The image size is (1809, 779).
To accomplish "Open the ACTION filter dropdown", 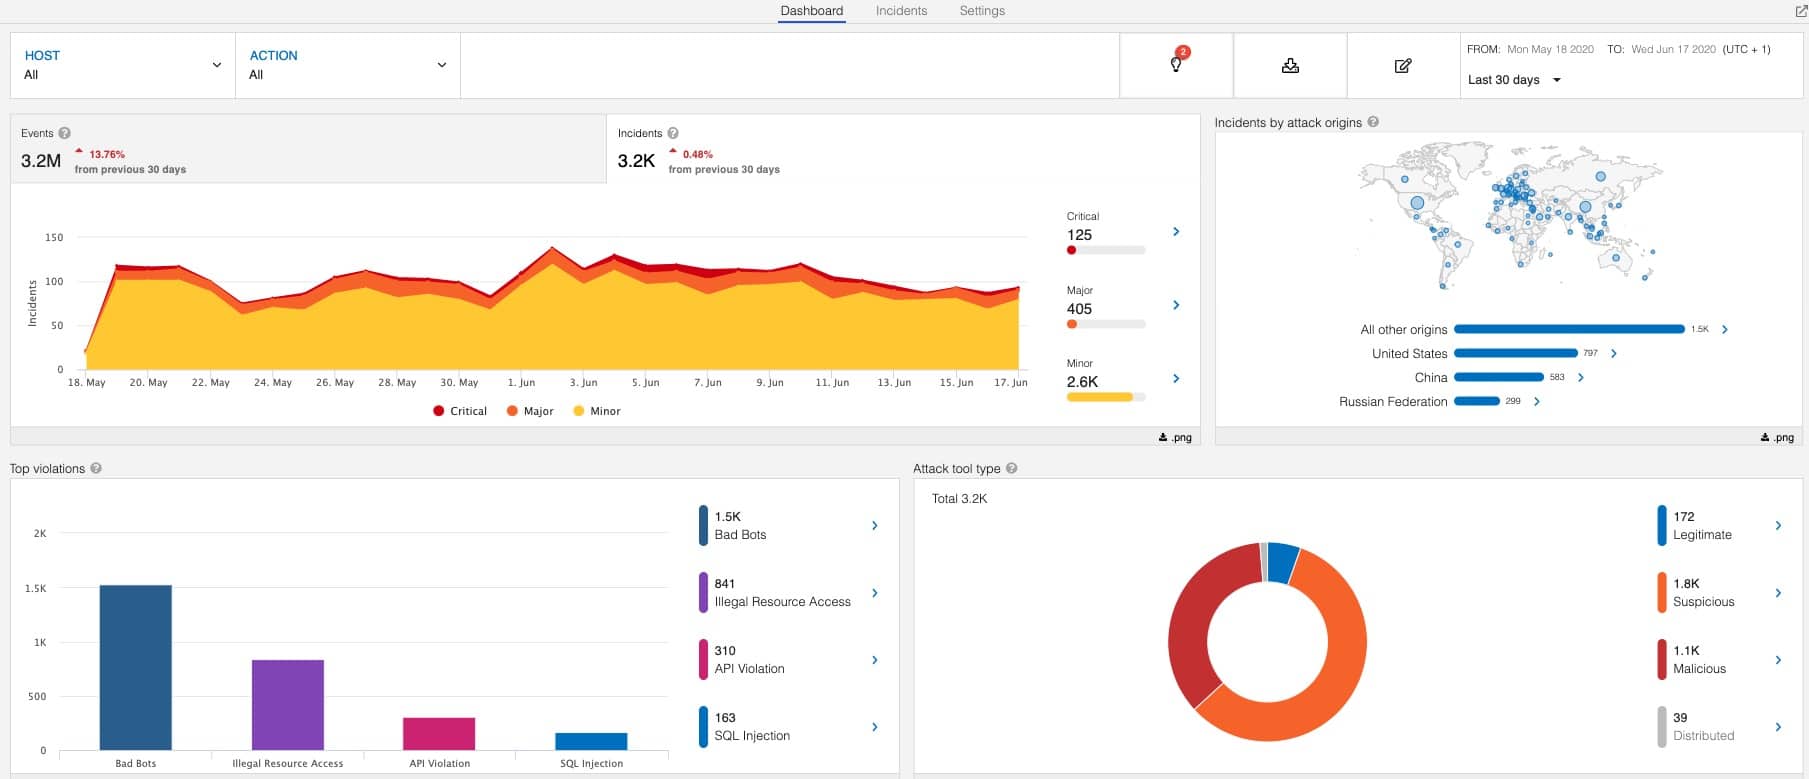I will [347, 65].
